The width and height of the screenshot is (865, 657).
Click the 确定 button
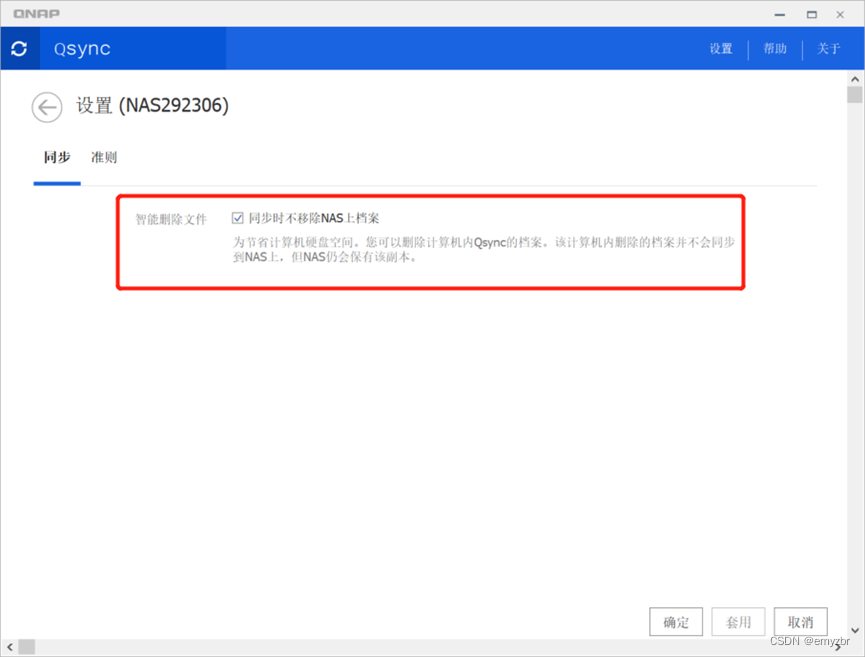tap(676, 622)
